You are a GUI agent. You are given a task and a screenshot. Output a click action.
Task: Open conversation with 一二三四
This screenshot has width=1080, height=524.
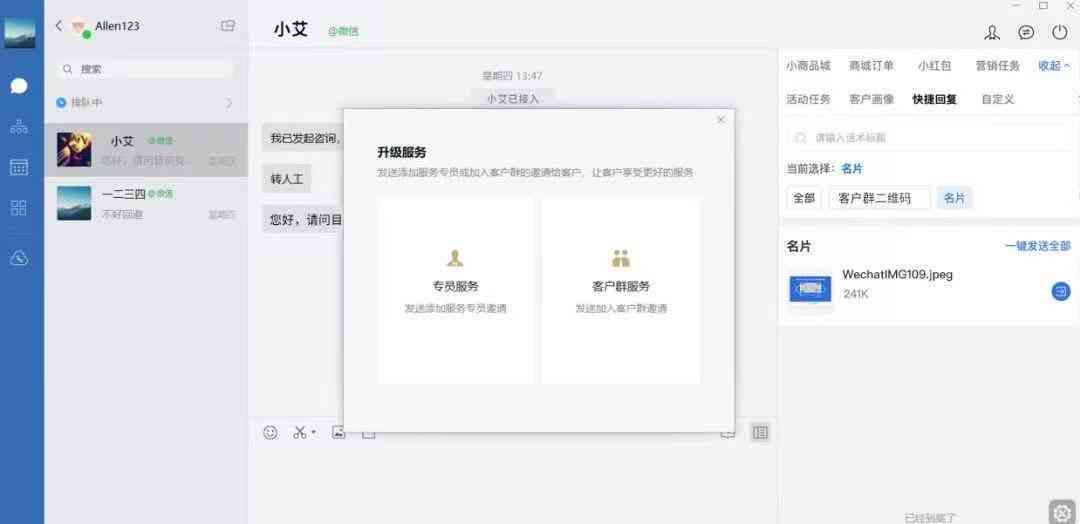coord(146,204)
